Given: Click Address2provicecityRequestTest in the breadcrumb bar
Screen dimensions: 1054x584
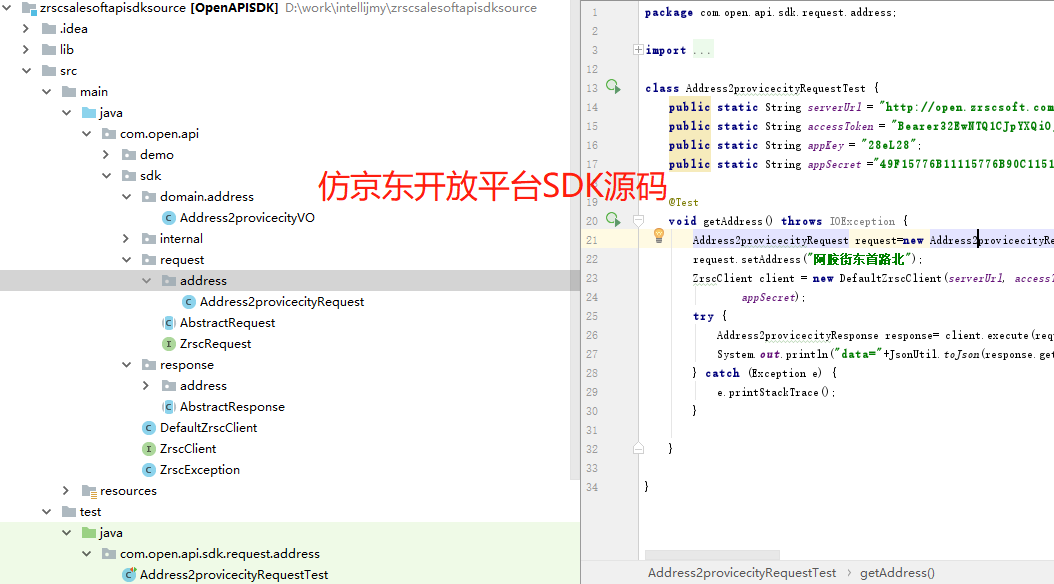Looking at the screenshot, I should 741,573.
